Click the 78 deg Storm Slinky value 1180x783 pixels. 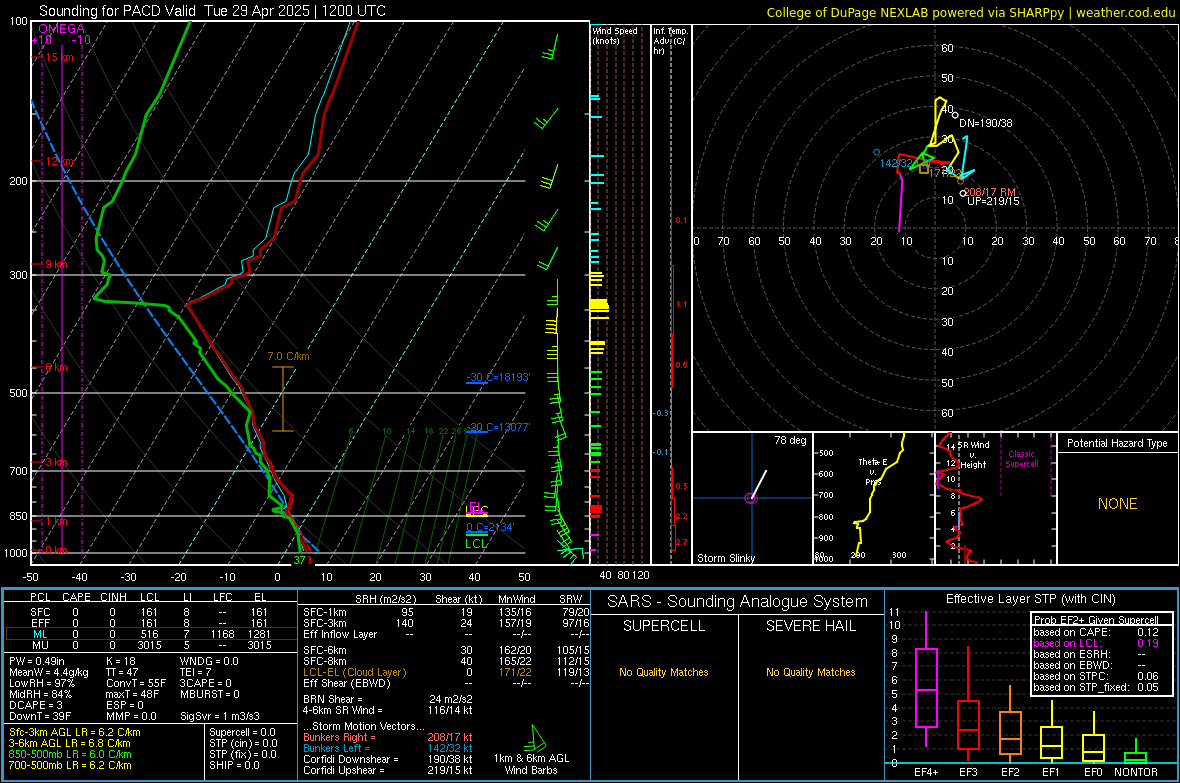coord(790,440)
